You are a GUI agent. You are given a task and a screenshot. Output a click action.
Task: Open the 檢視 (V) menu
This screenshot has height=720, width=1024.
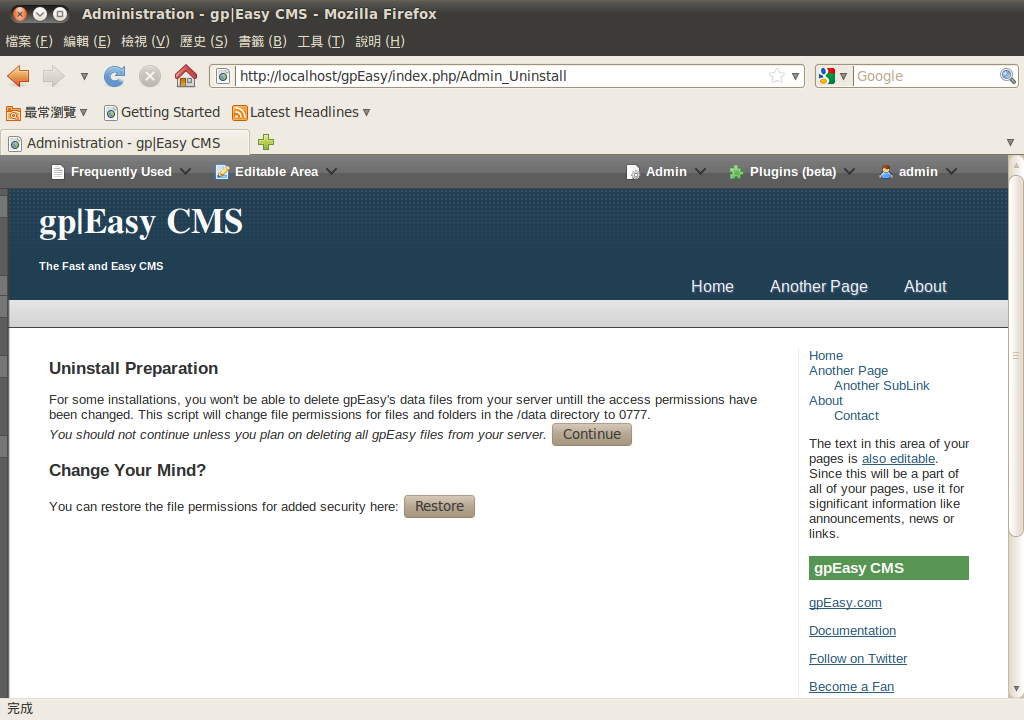tap(145, 42)
